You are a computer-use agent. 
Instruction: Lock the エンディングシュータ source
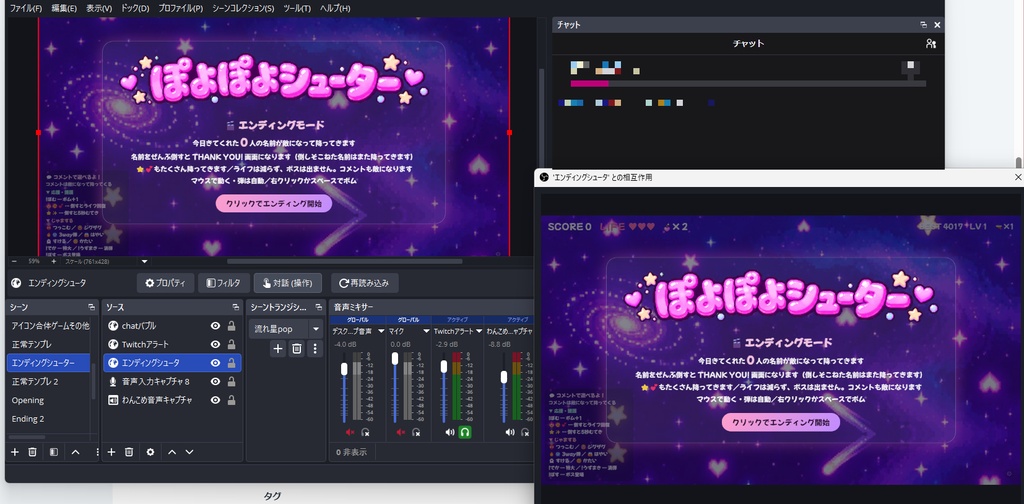coord(231,363)
